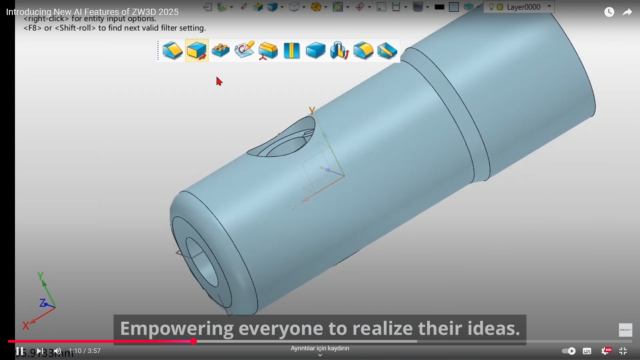
Task: Choose the block icon with orange bumps
Action: (x=221, y=51)
